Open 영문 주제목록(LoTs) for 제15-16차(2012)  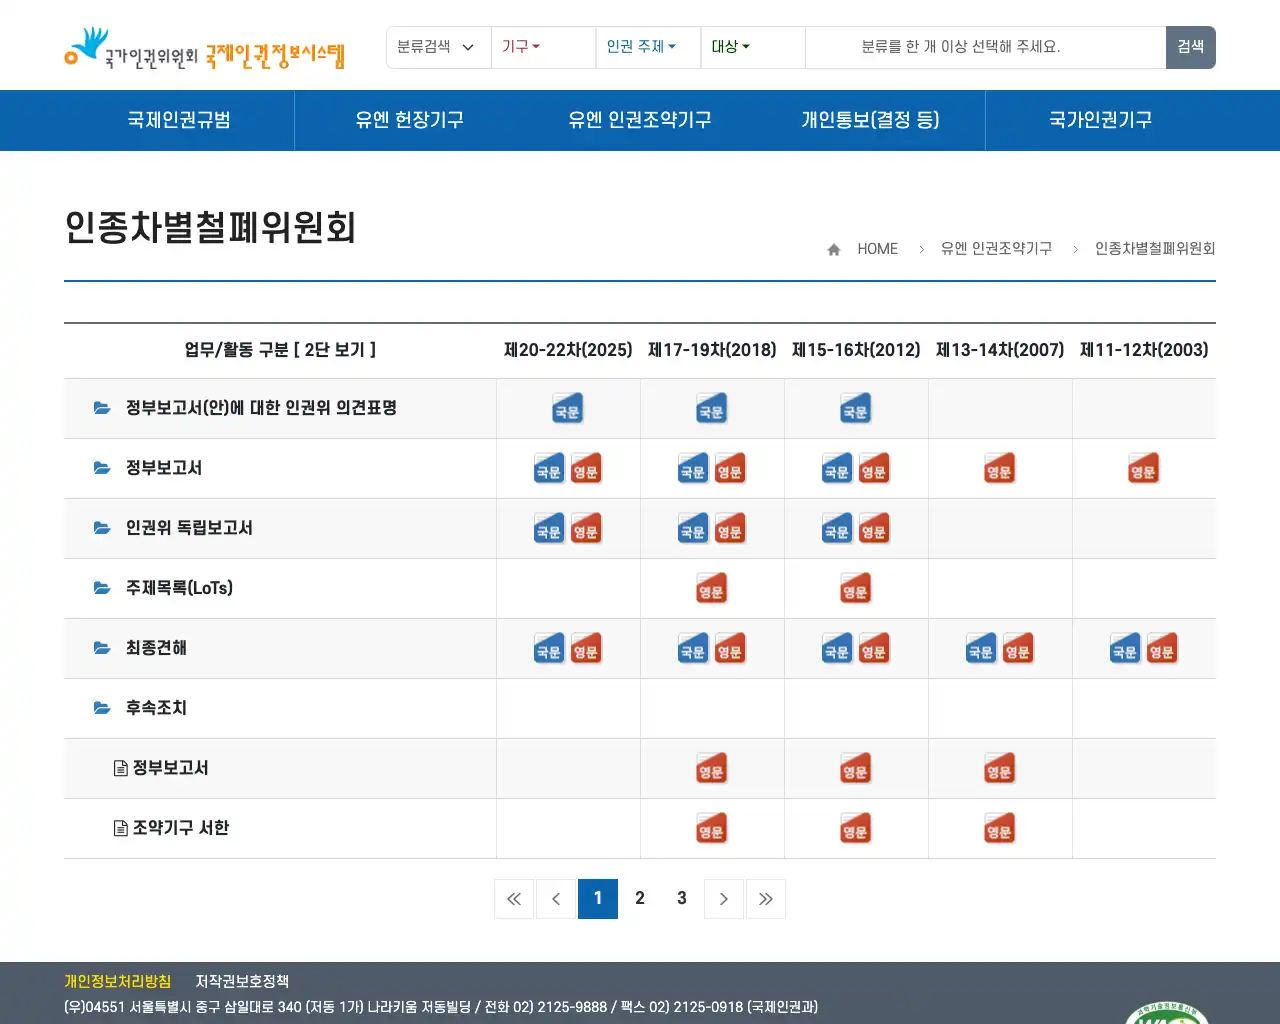click(x=856, y=588)
